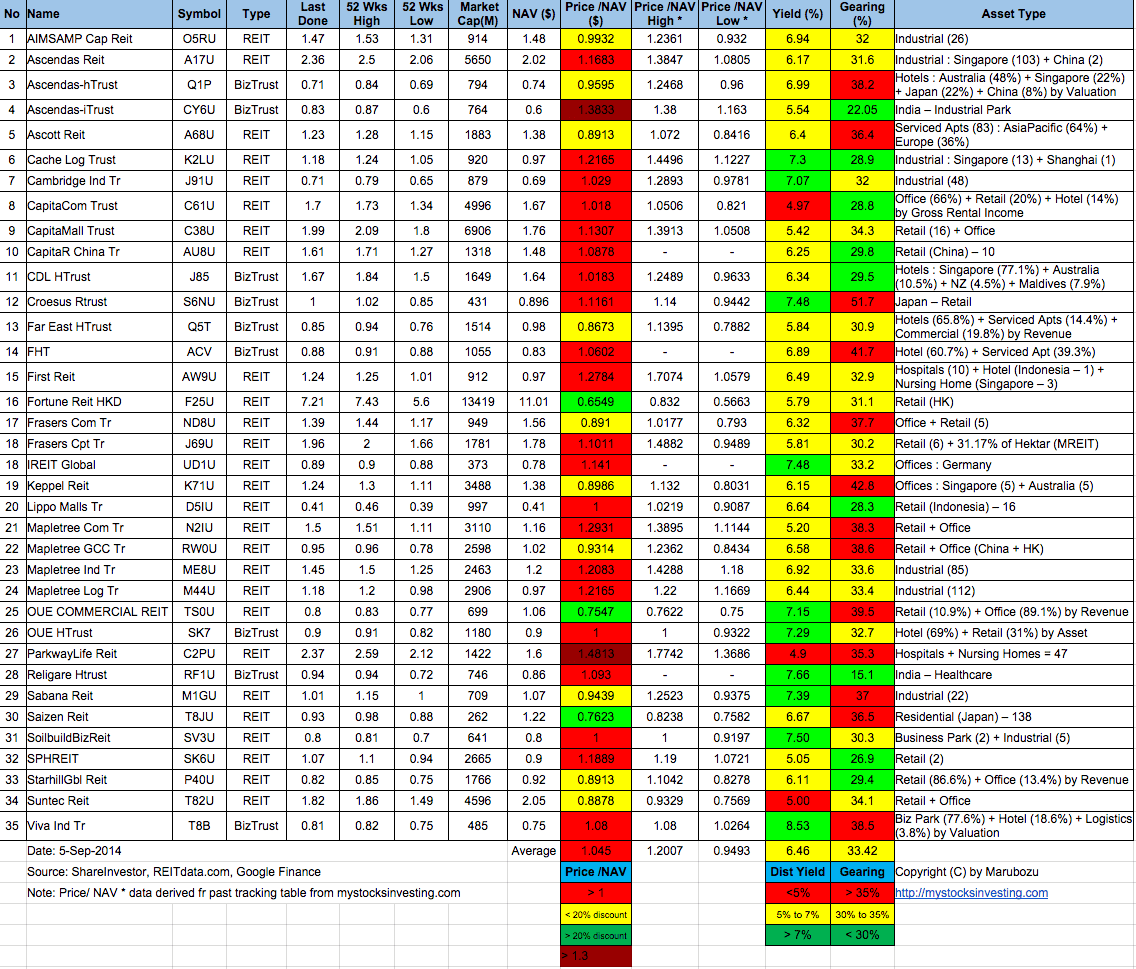The height and width of the screenshot is (969, 1136).
Task: Click the Suntec Reit name cell
Action: (99, 802)
